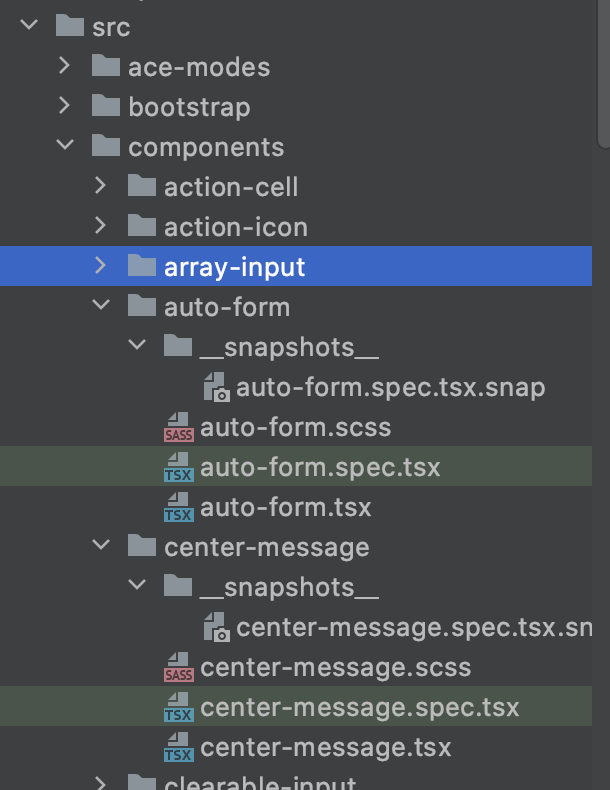The image size is (610, 790).
Task: Select the src folder name
Action: tap(111, 27)
